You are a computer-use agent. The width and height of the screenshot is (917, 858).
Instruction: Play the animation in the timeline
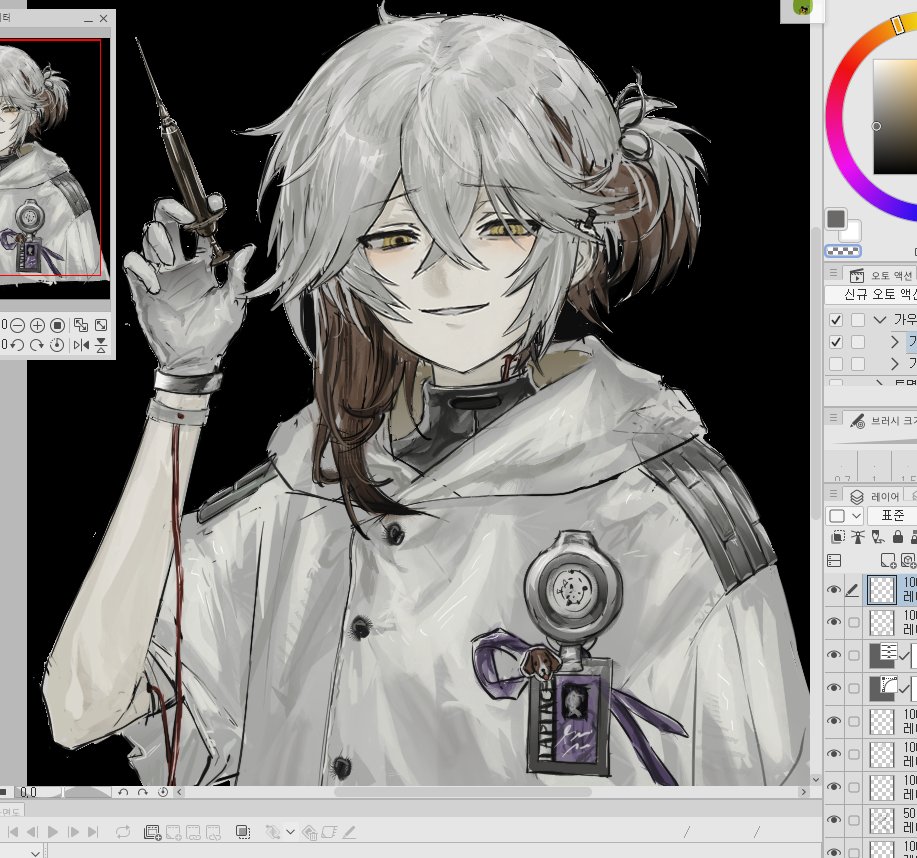tap(53, 832)
